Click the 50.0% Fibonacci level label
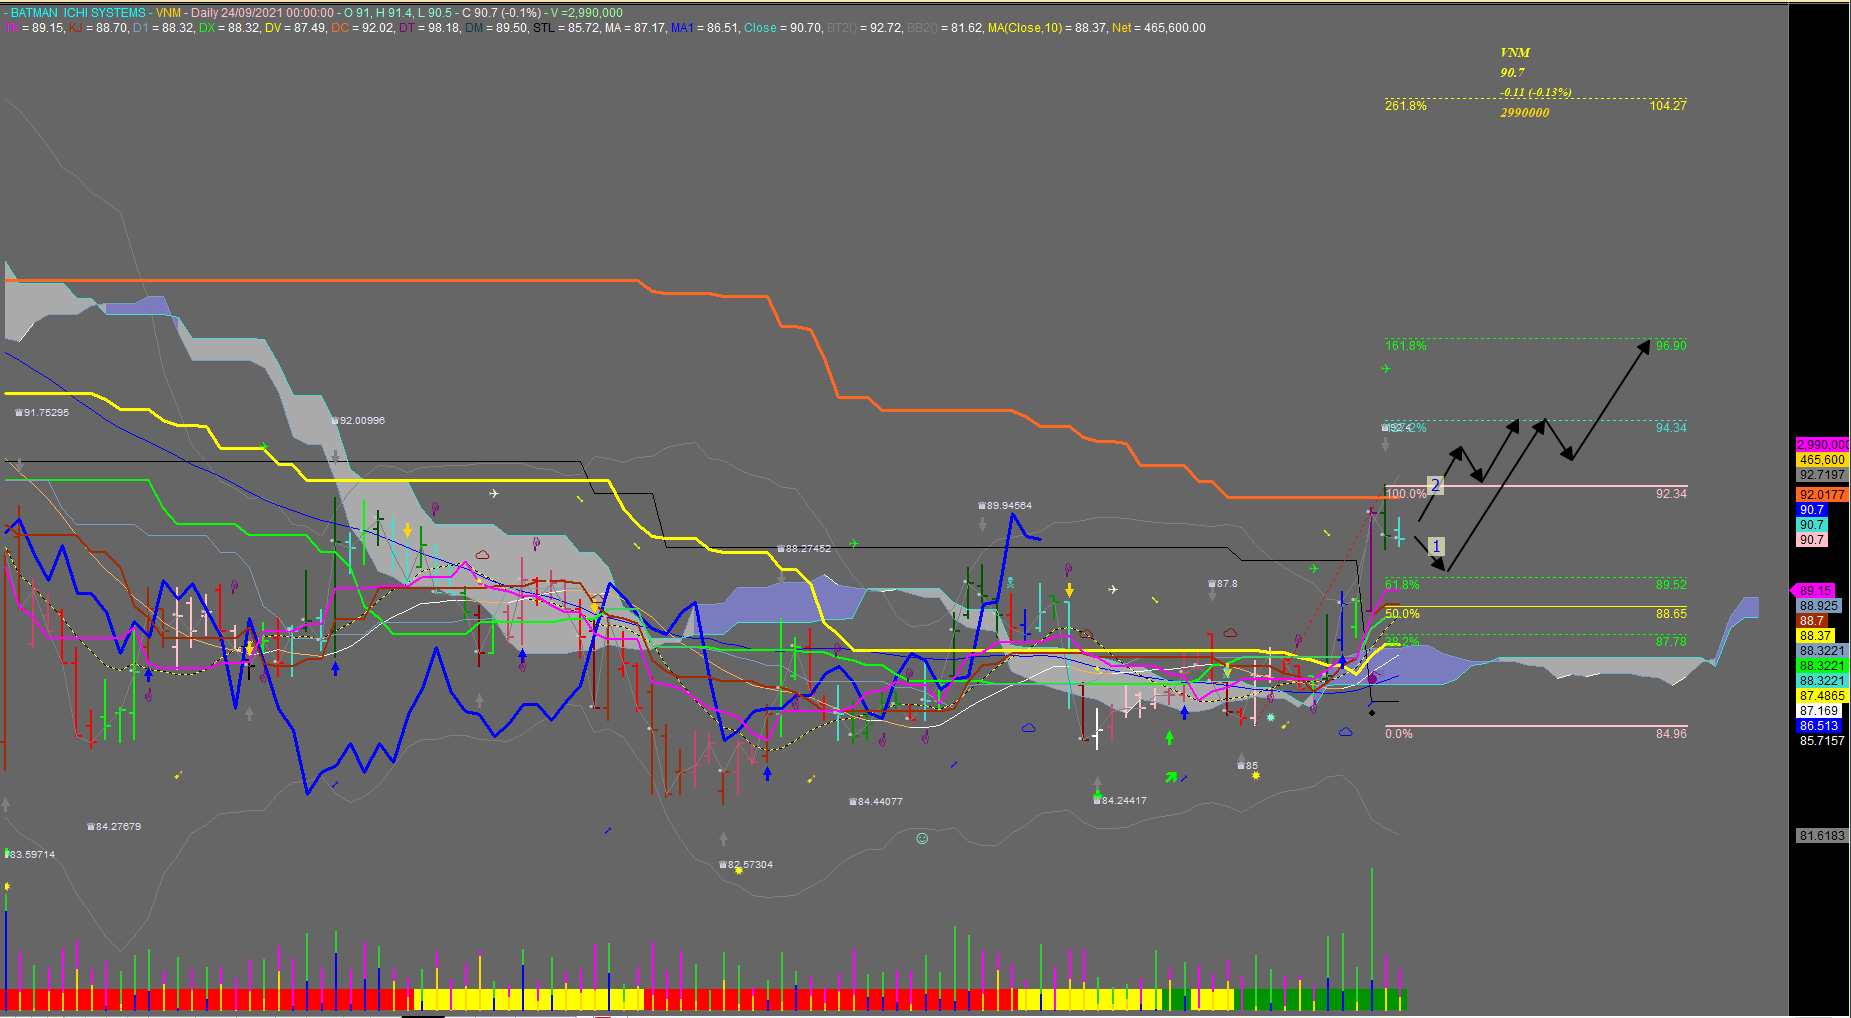The image size is (1851, 1018). (x=1402, y=613)
